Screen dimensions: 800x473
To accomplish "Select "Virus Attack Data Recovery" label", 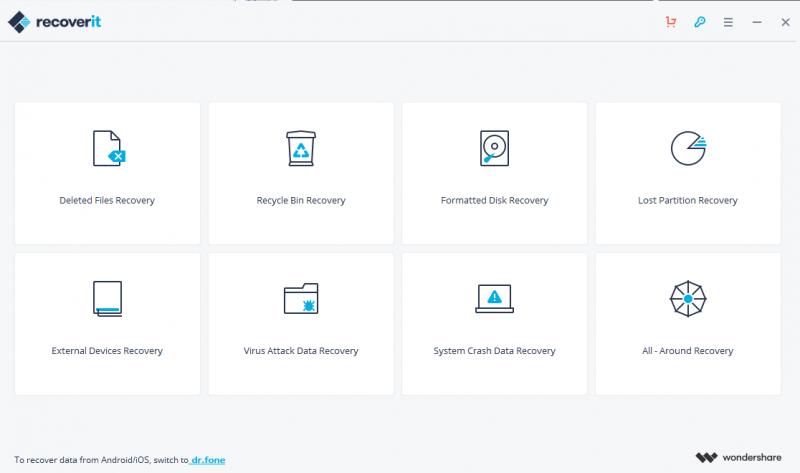I will coord(301,351).
